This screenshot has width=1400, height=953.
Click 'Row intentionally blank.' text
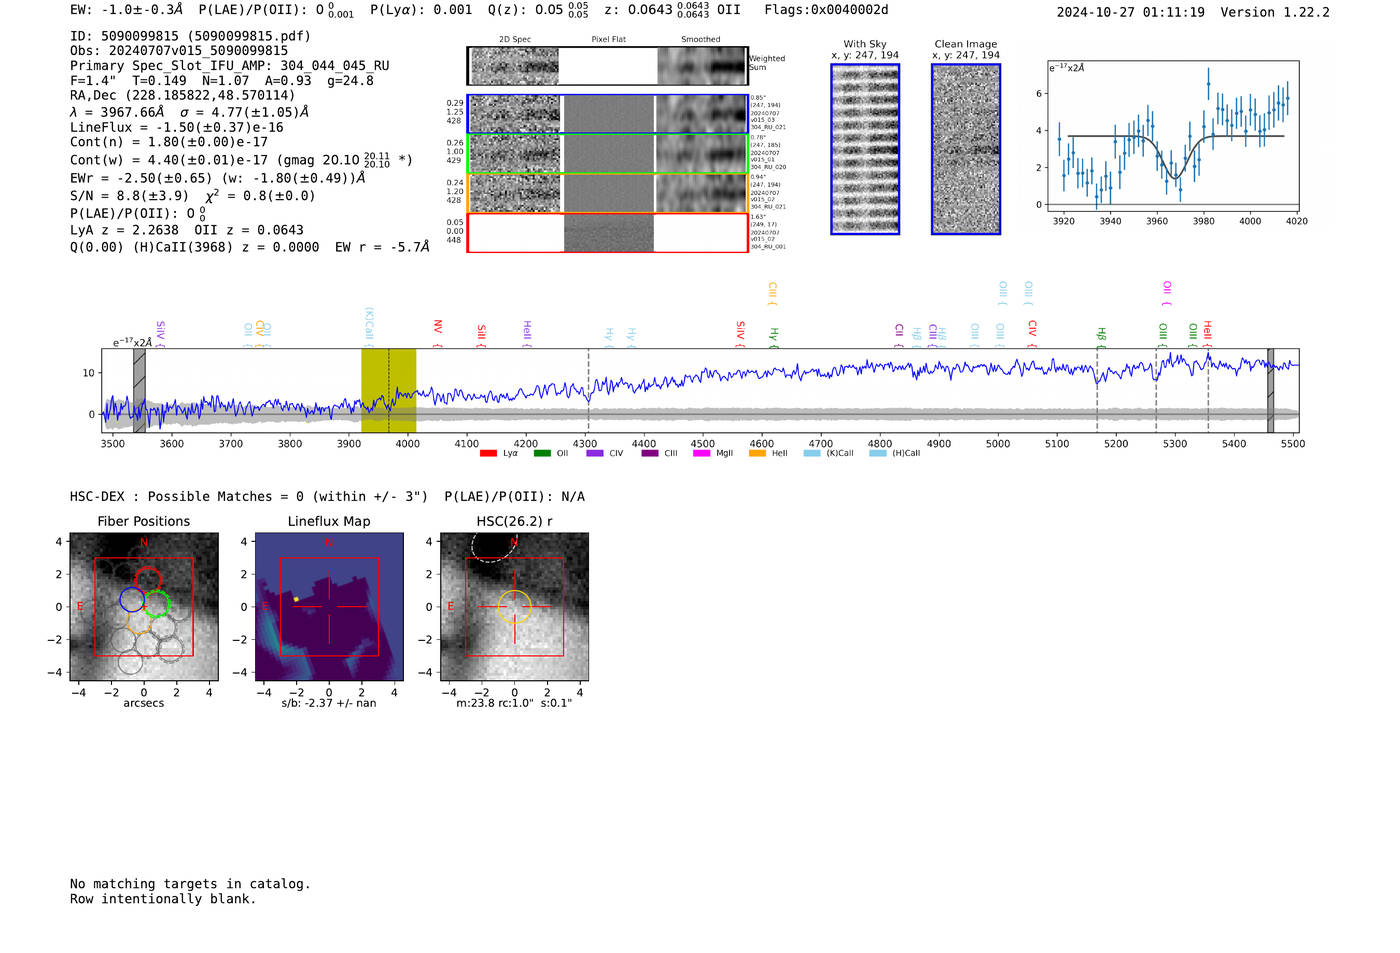tap(163, 899)
